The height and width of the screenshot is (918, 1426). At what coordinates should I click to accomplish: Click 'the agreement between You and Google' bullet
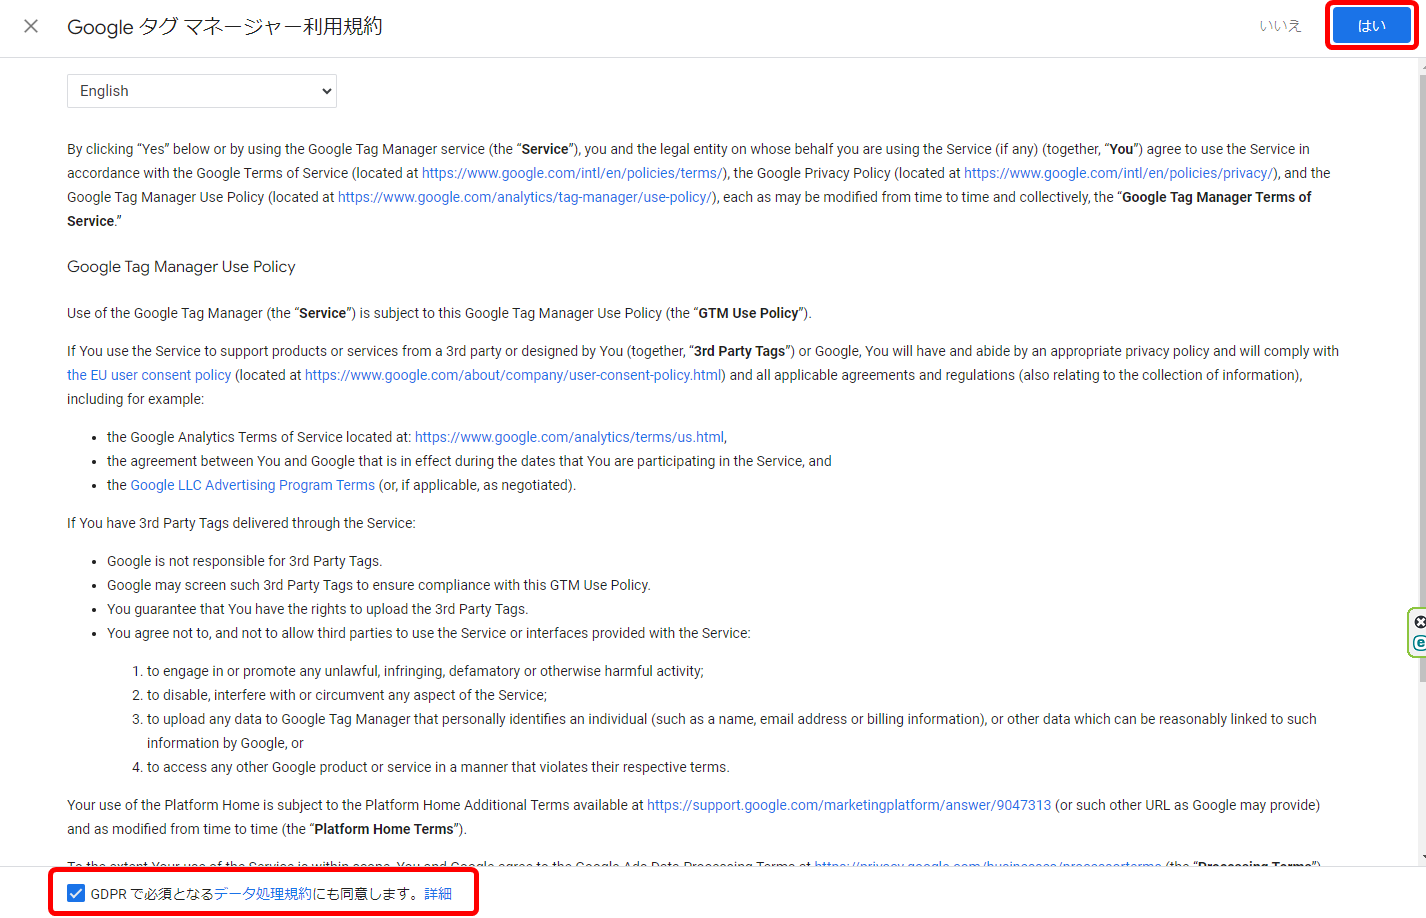469,461
